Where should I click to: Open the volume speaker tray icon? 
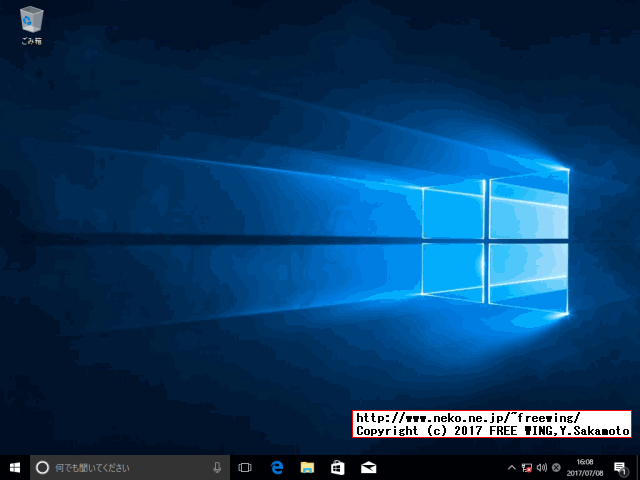[542, 467]
